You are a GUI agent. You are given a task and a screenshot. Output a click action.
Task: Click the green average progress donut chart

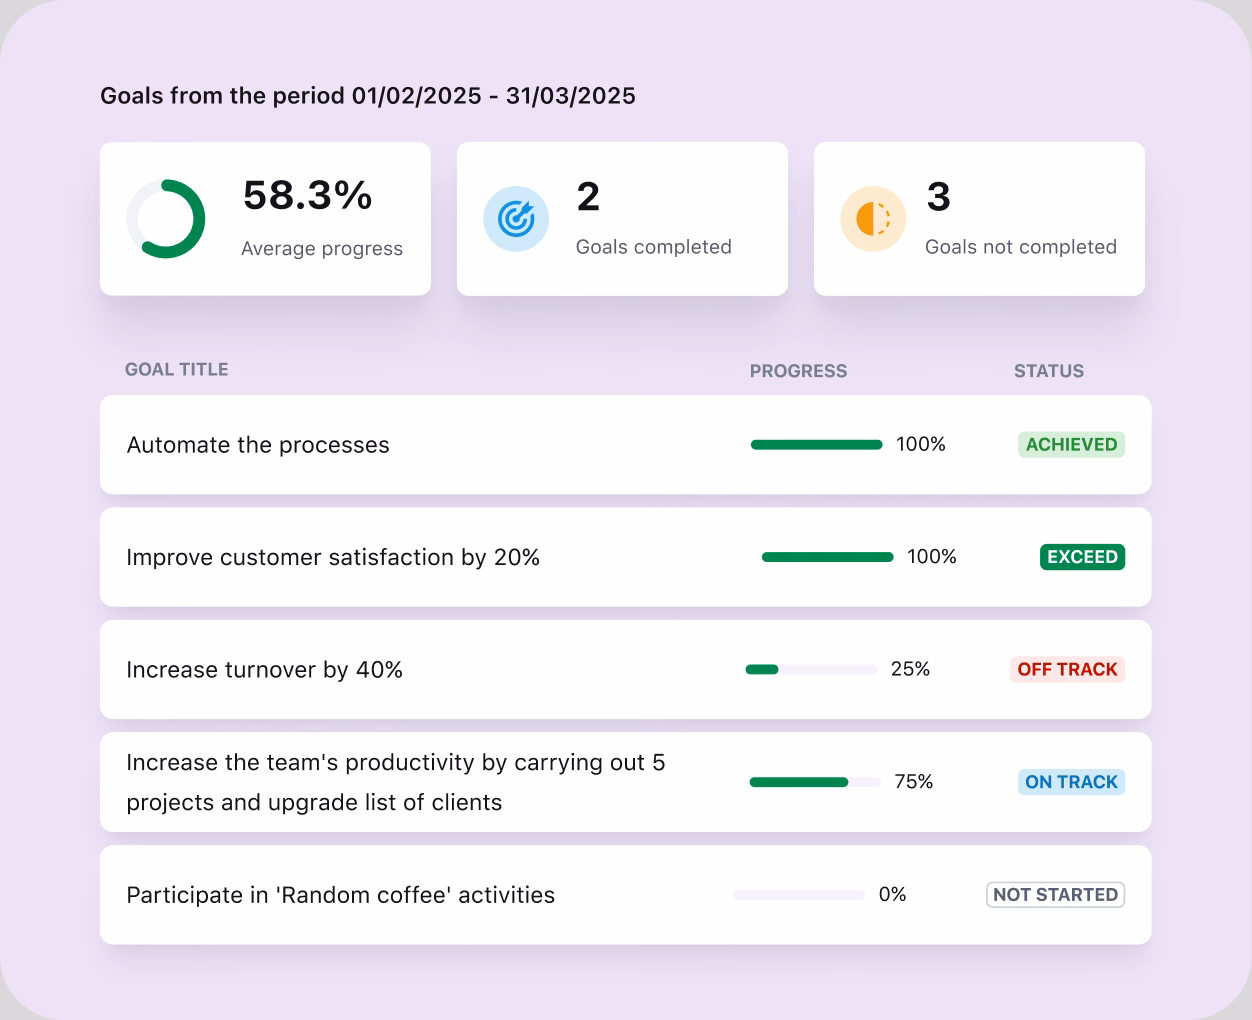click(x=166, y=219)
